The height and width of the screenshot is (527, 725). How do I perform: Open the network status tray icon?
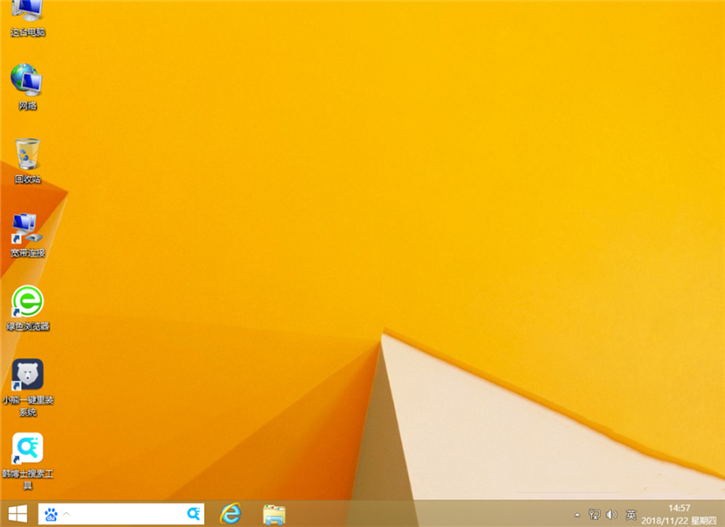tap(594, 514)
